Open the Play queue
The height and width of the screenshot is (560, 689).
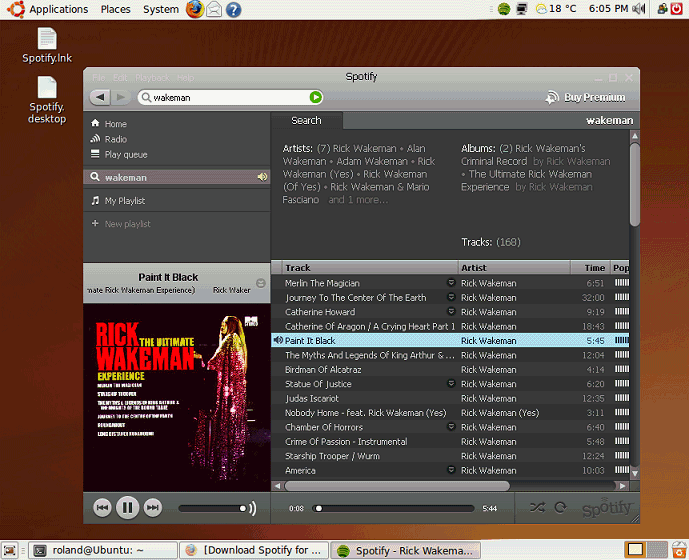(126, 154)
